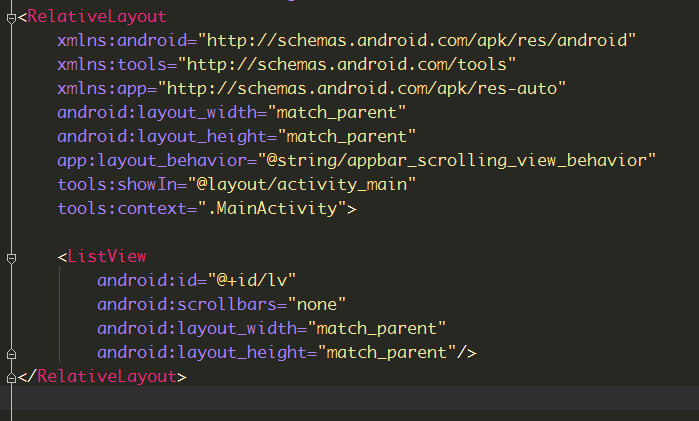
Task: Click the android:id attribute name
Action: (147, 281)
